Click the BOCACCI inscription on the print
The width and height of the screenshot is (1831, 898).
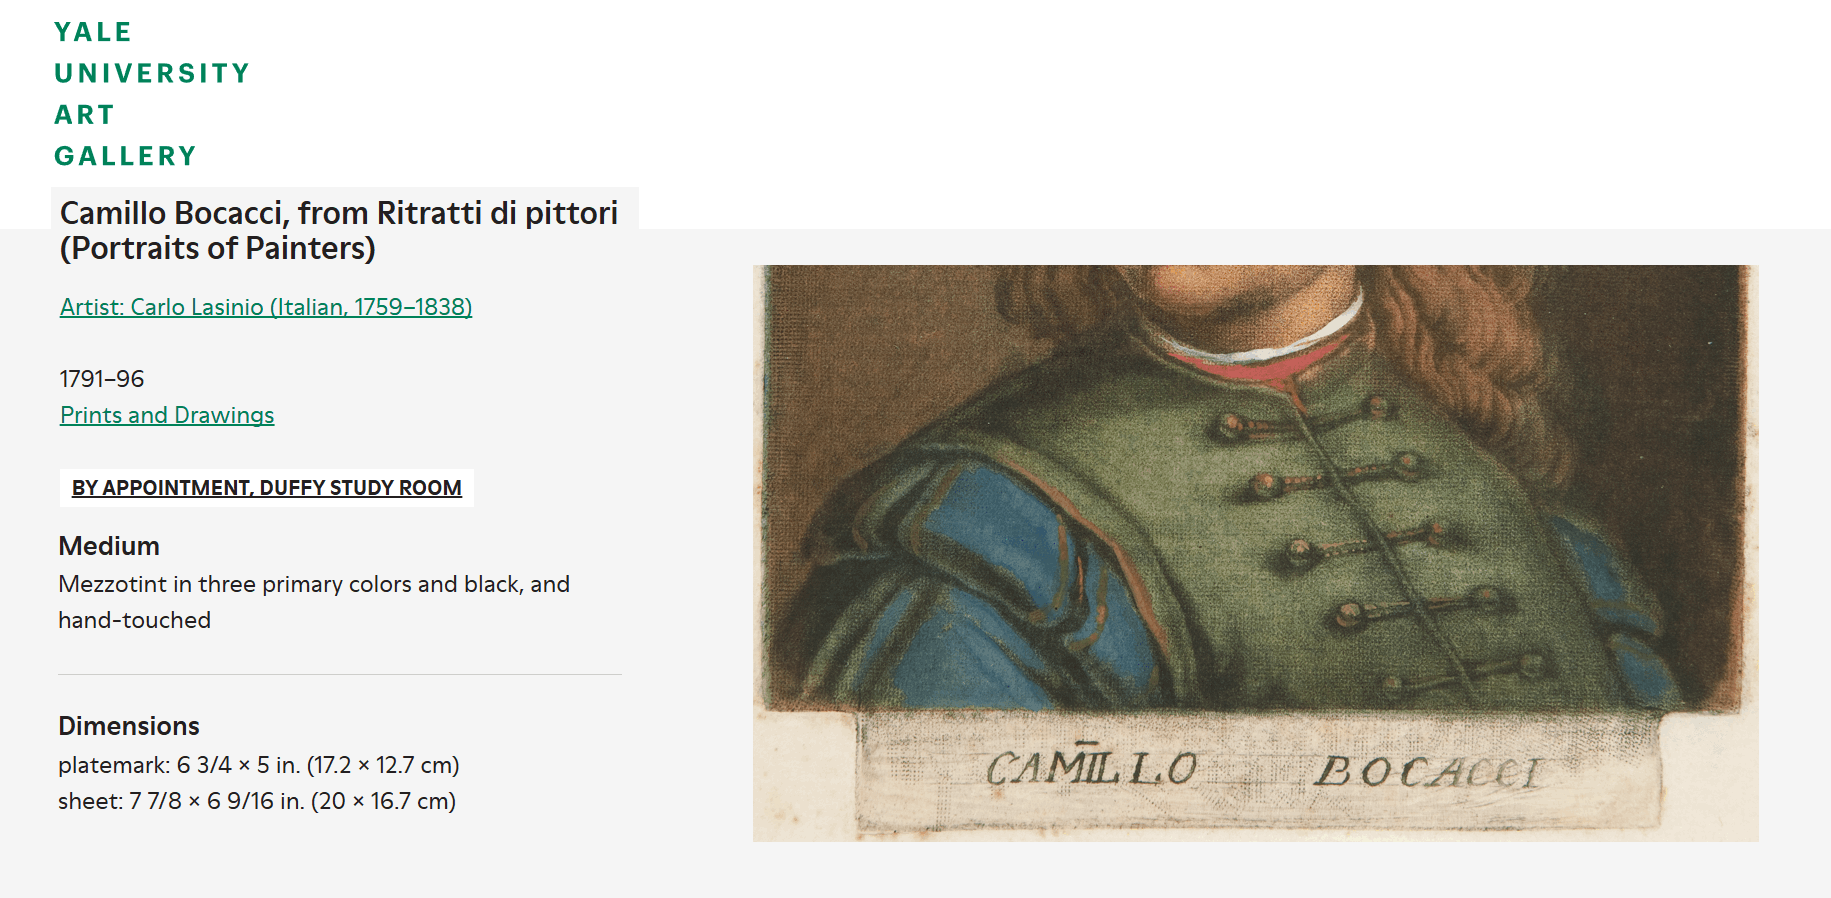tap(1428, 772)
